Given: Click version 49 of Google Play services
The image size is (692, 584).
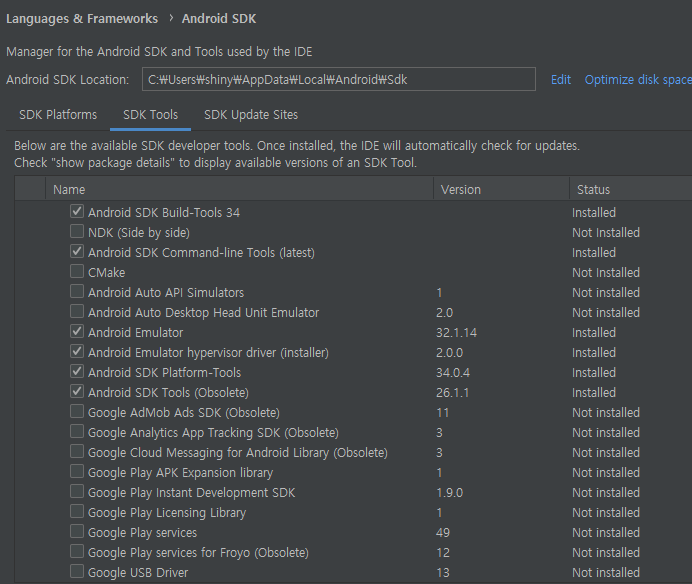Looking at the screenshot, I should tap(443, 533).
